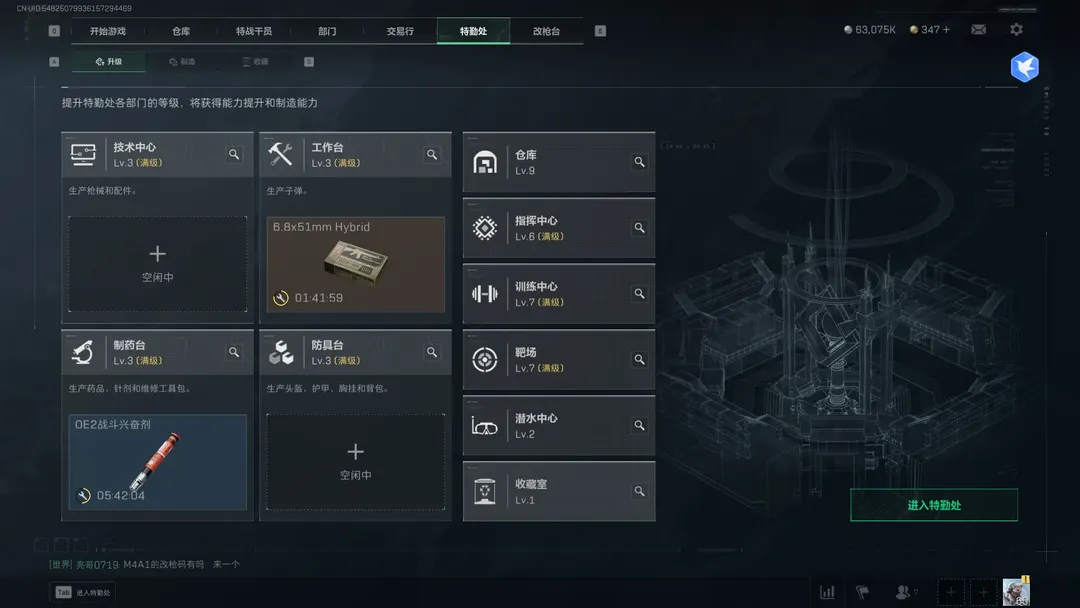1080x608 pixels.
Task: Inspect 工作台 with its magnifier icon
Action: 432,154
